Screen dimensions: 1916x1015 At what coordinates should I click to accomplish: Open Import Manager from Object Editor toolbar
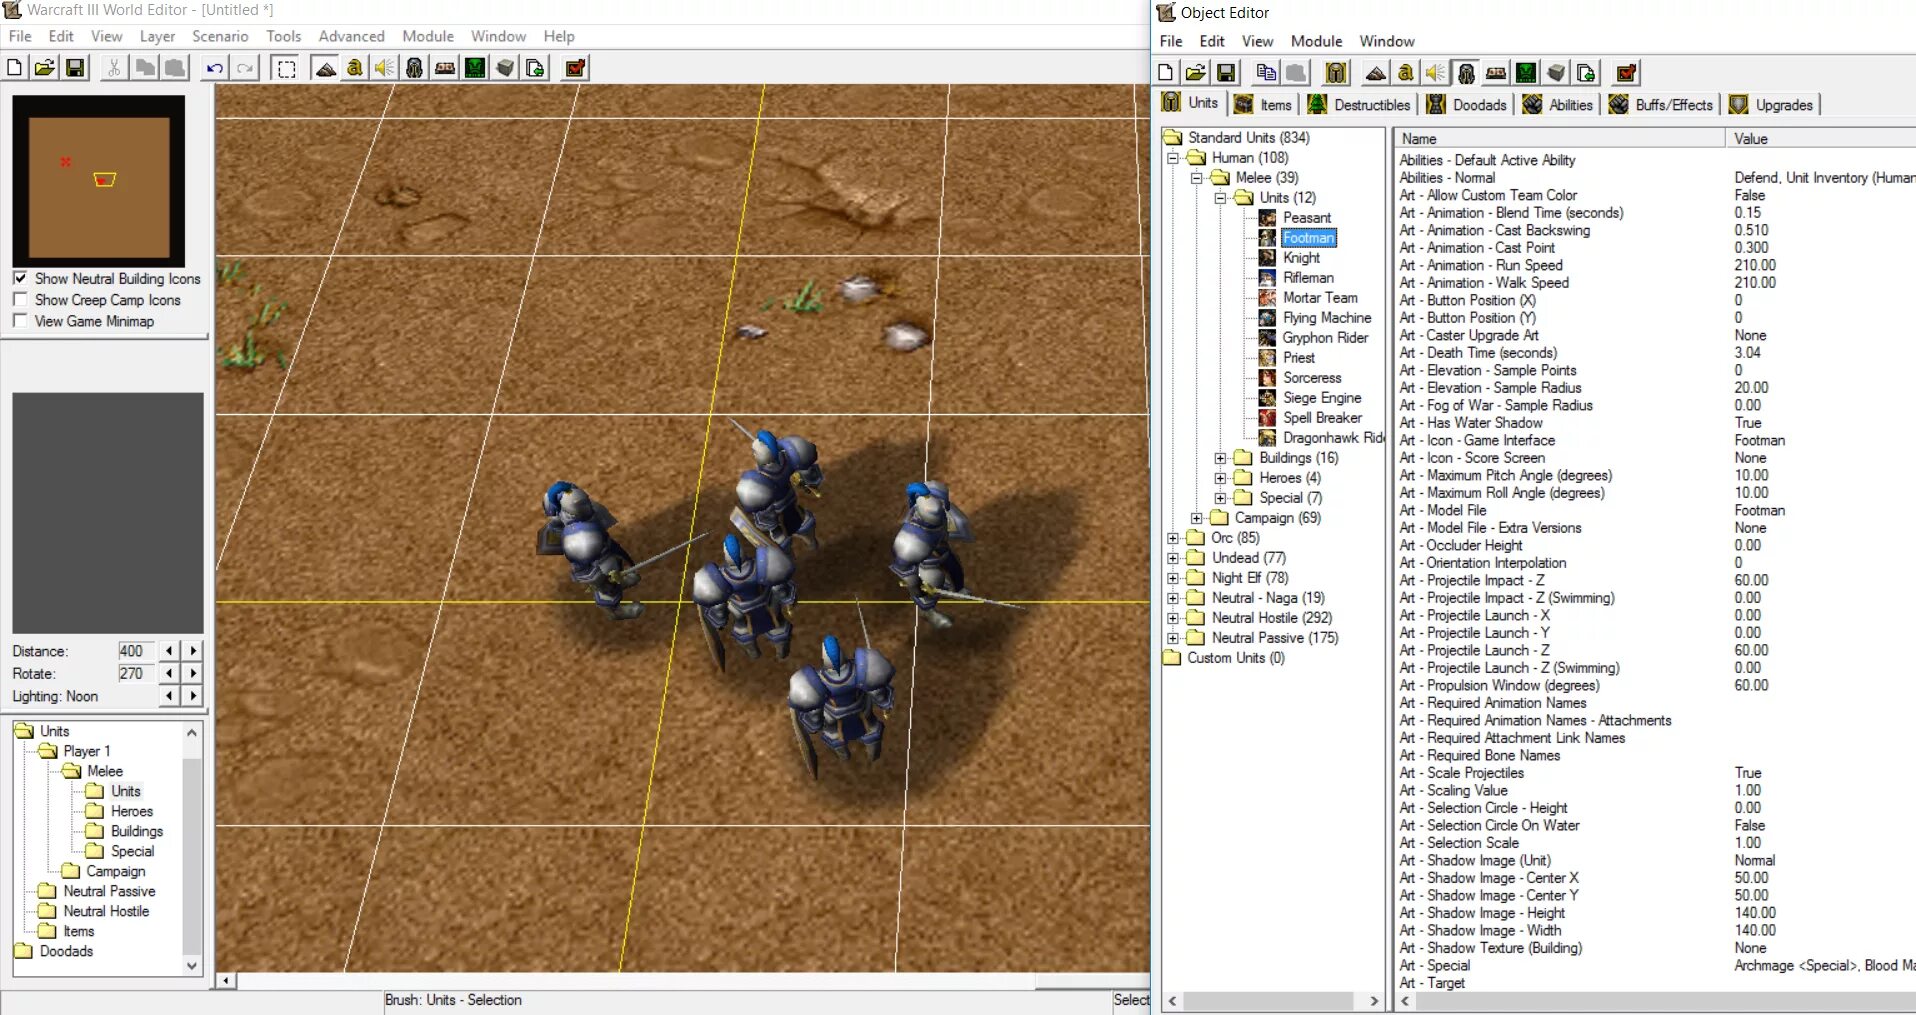point(1586,72)
